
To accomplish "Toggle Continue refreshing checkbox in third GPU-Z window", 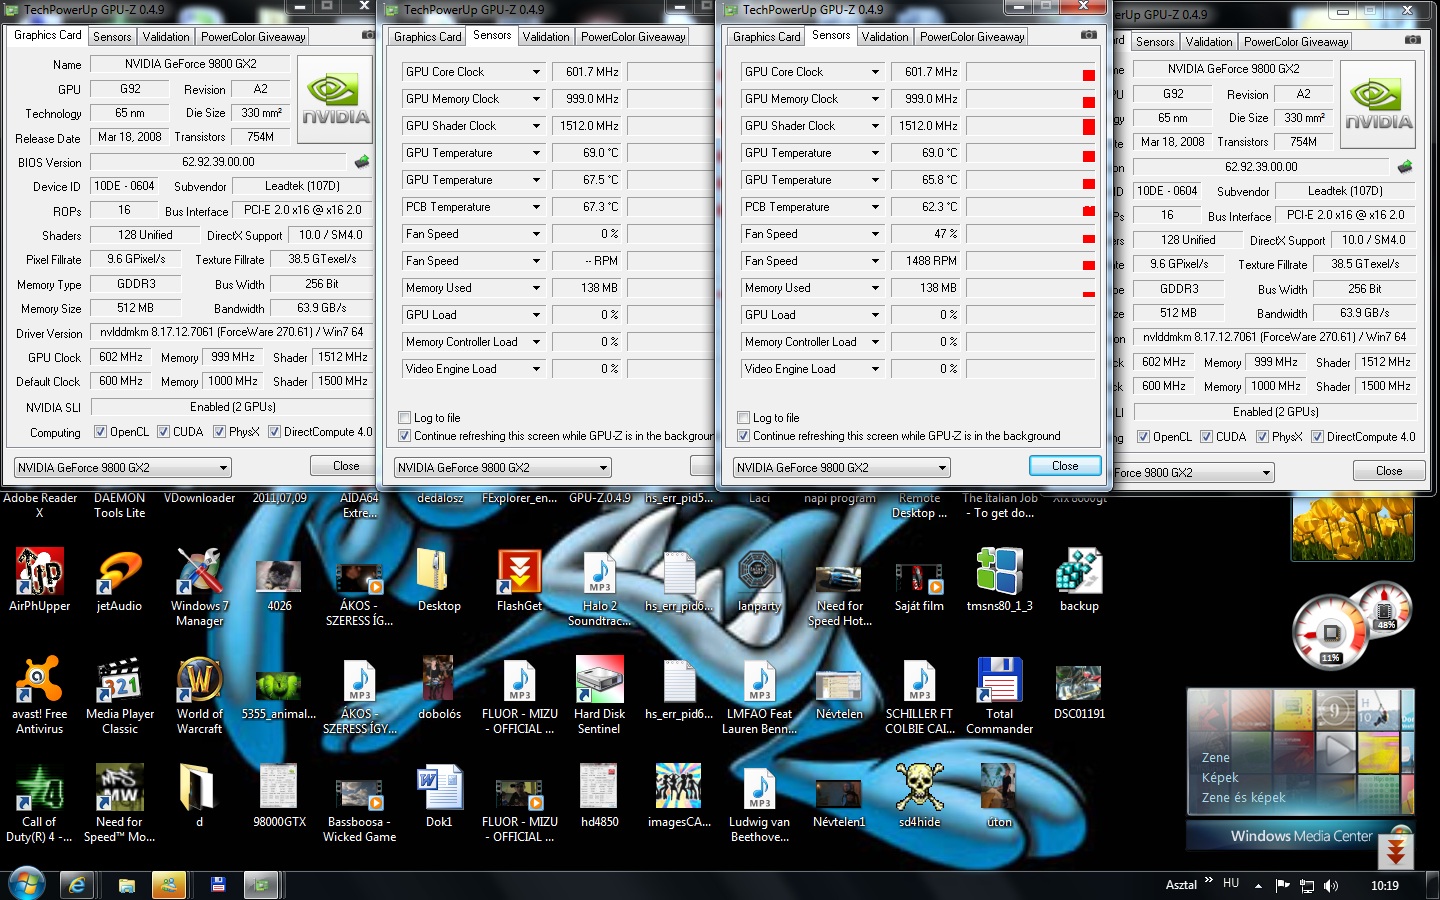I will 743,436.
